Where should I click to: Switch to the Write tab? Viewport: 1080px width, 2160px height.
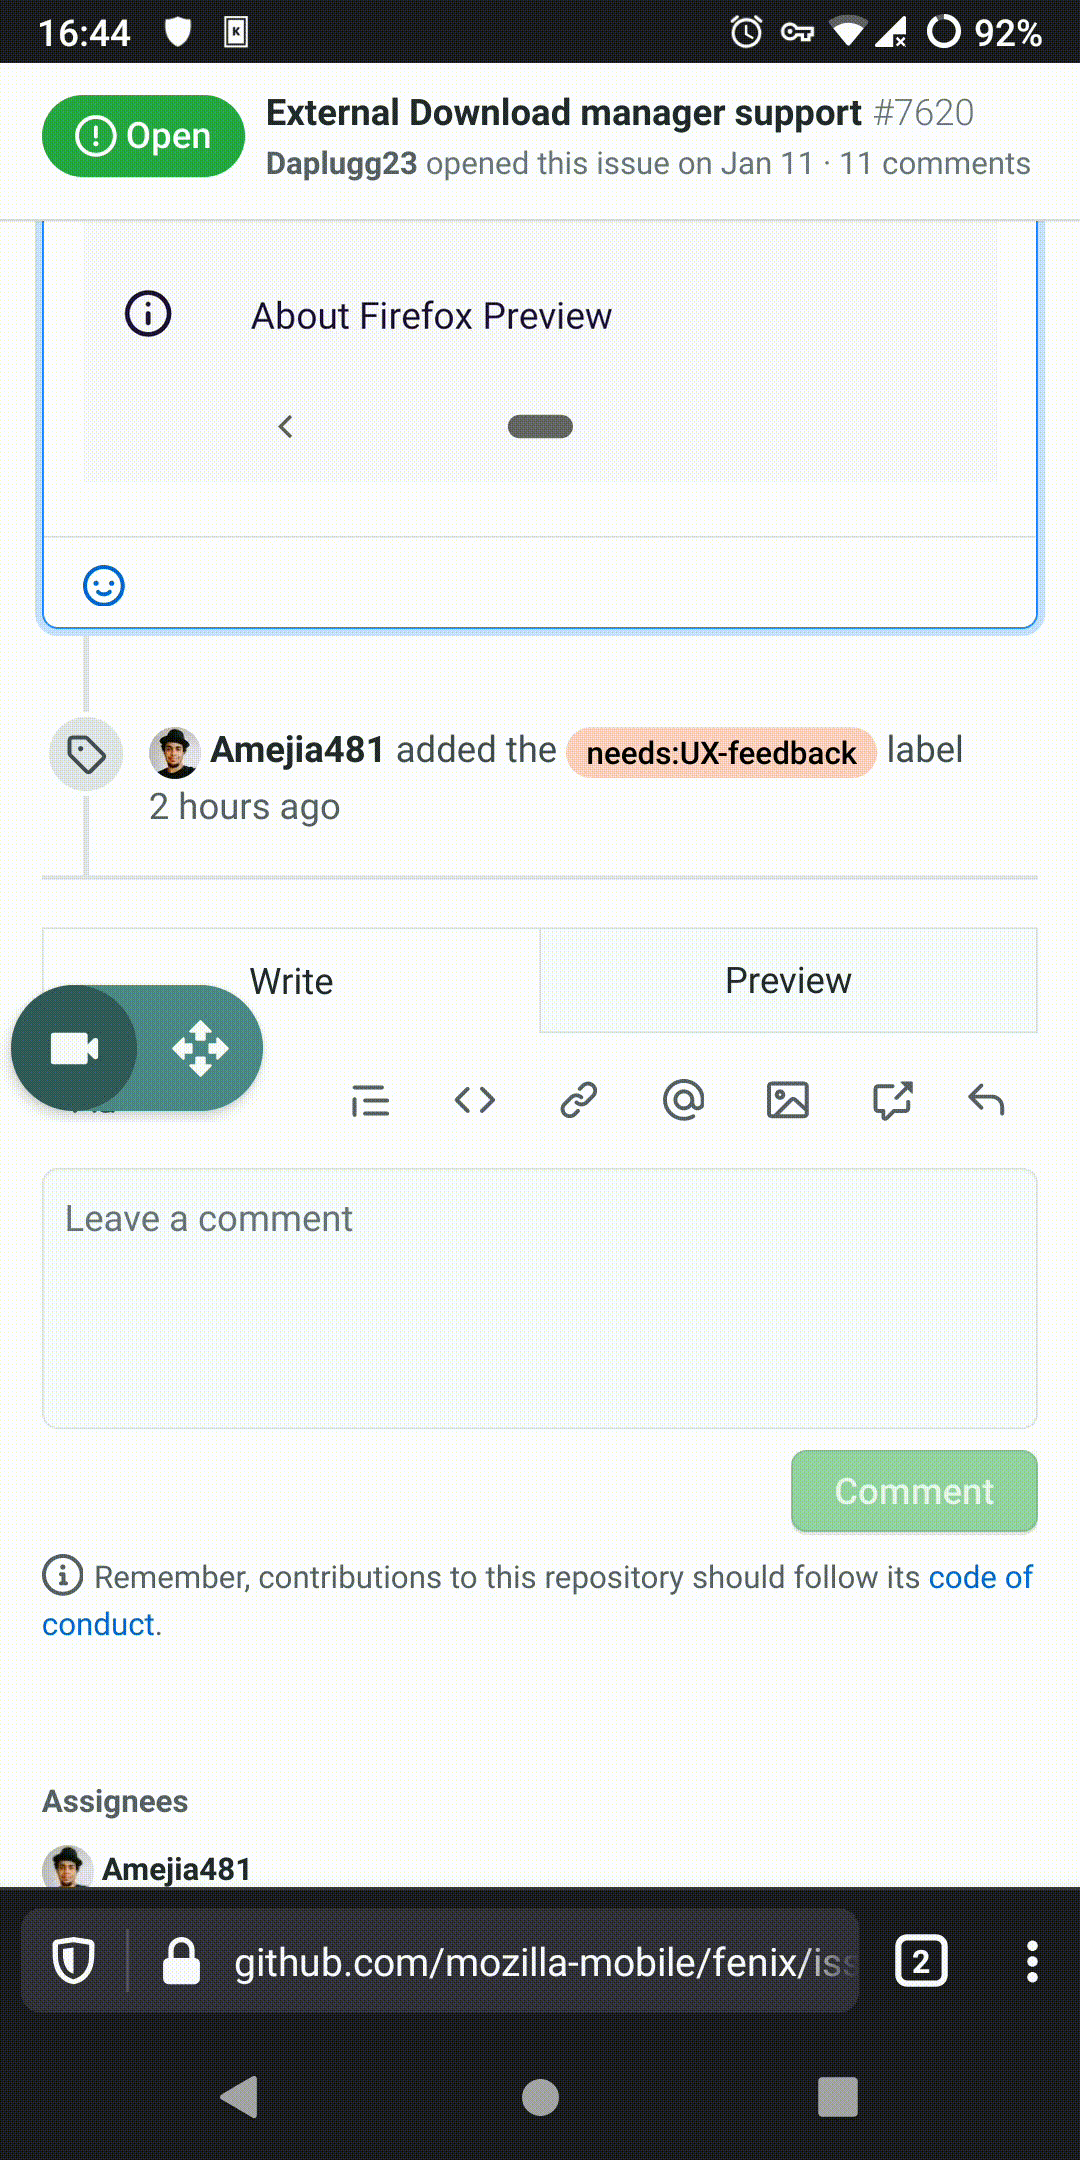(291, 981)
